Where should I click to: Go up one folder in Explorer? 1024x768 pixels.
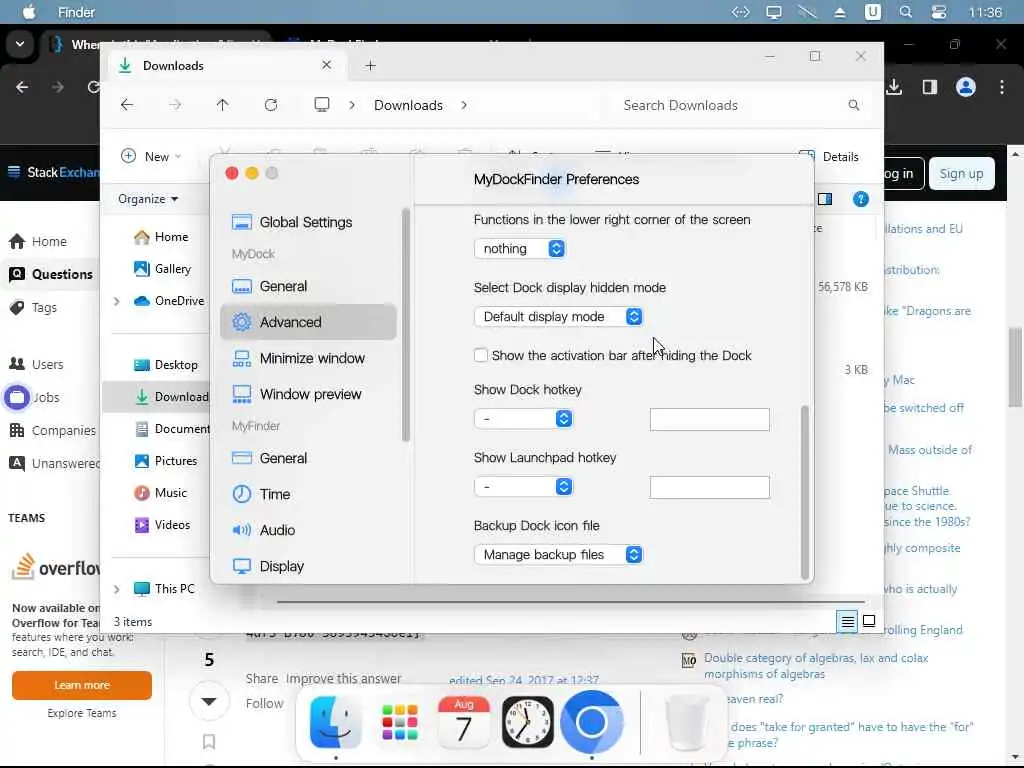coord(222,104)
